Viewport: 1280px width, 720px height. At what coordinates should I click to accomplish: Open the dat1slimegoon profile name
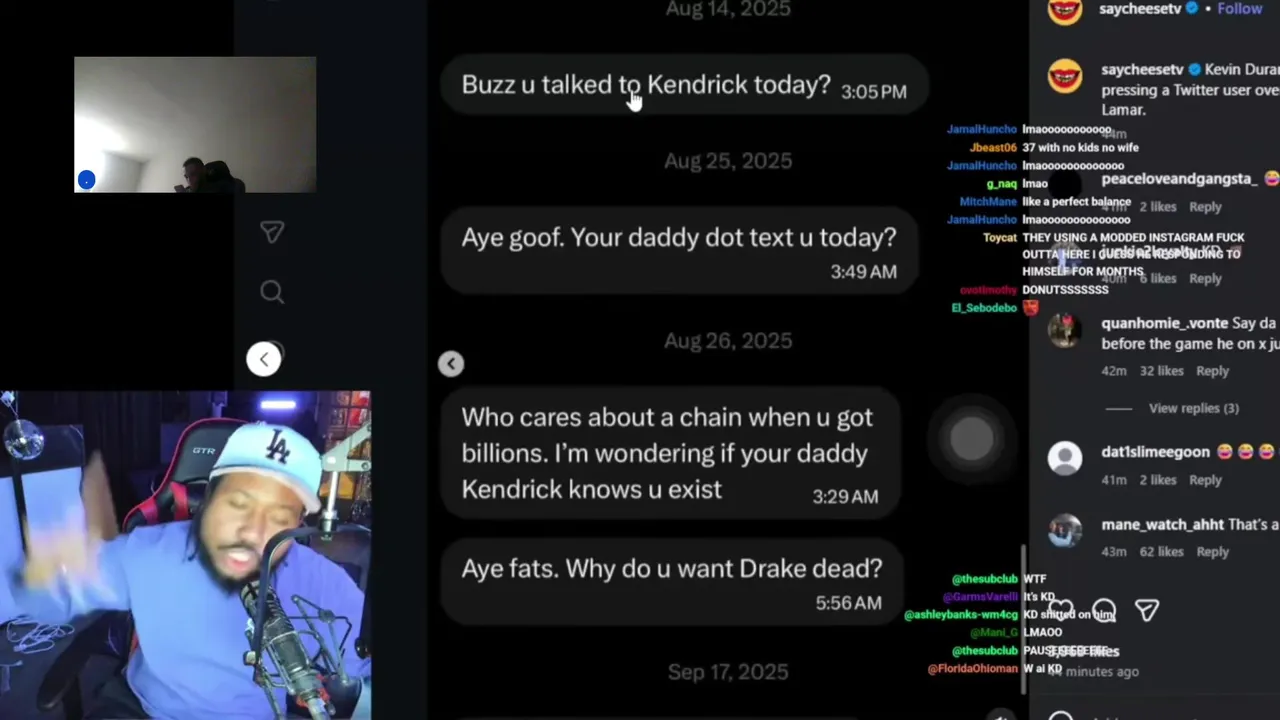[1155, 452]
